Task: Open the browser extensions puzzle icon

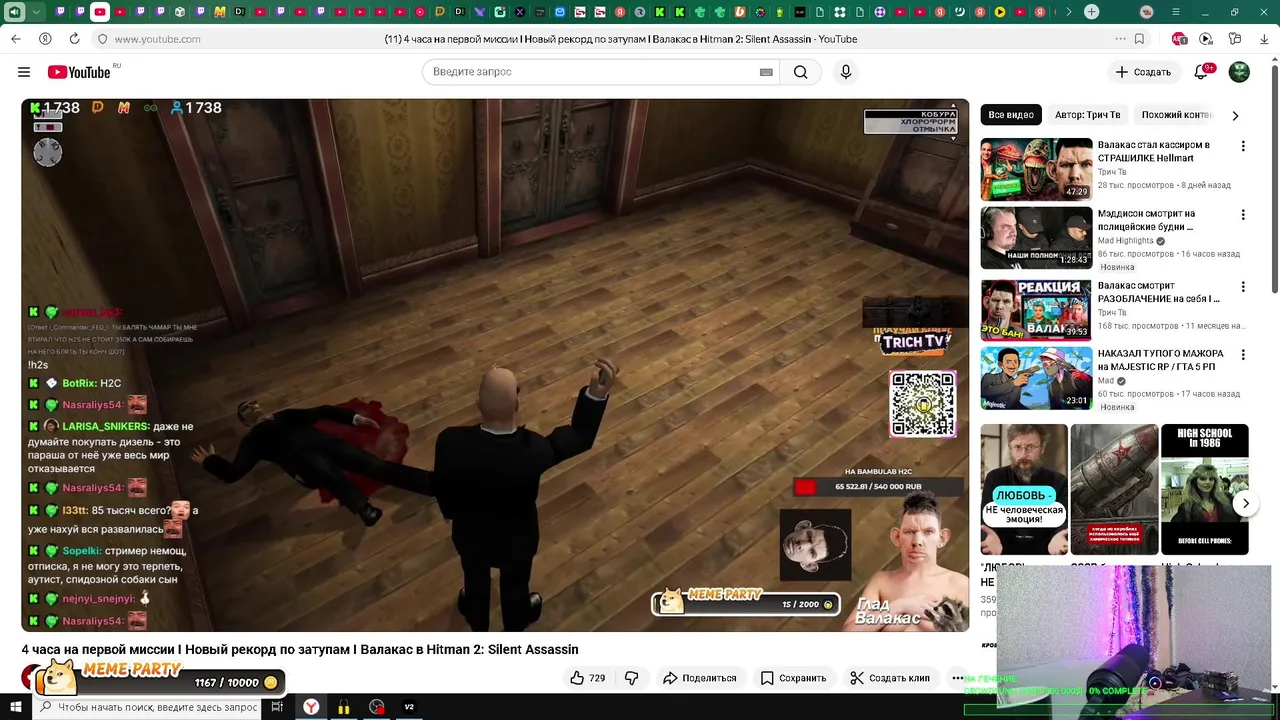Action: click(x=1235, y=39)
